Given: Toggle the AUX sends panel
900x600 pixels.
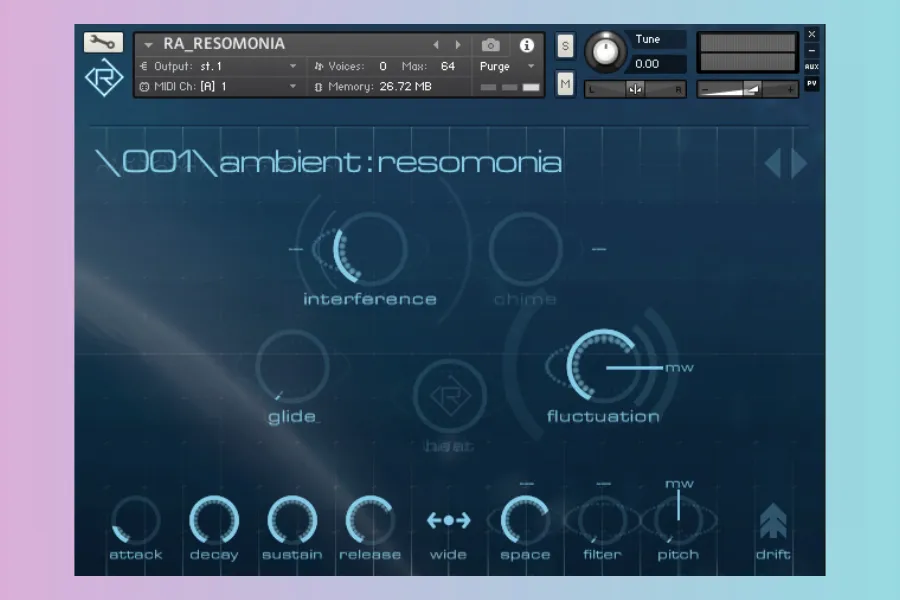Looking at the screenshot, I should point(812,67).
